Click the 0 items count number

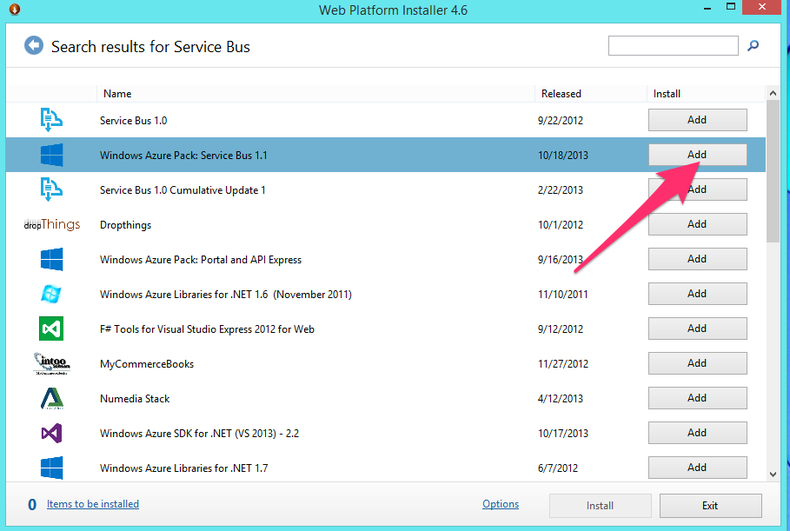[32, 504]
